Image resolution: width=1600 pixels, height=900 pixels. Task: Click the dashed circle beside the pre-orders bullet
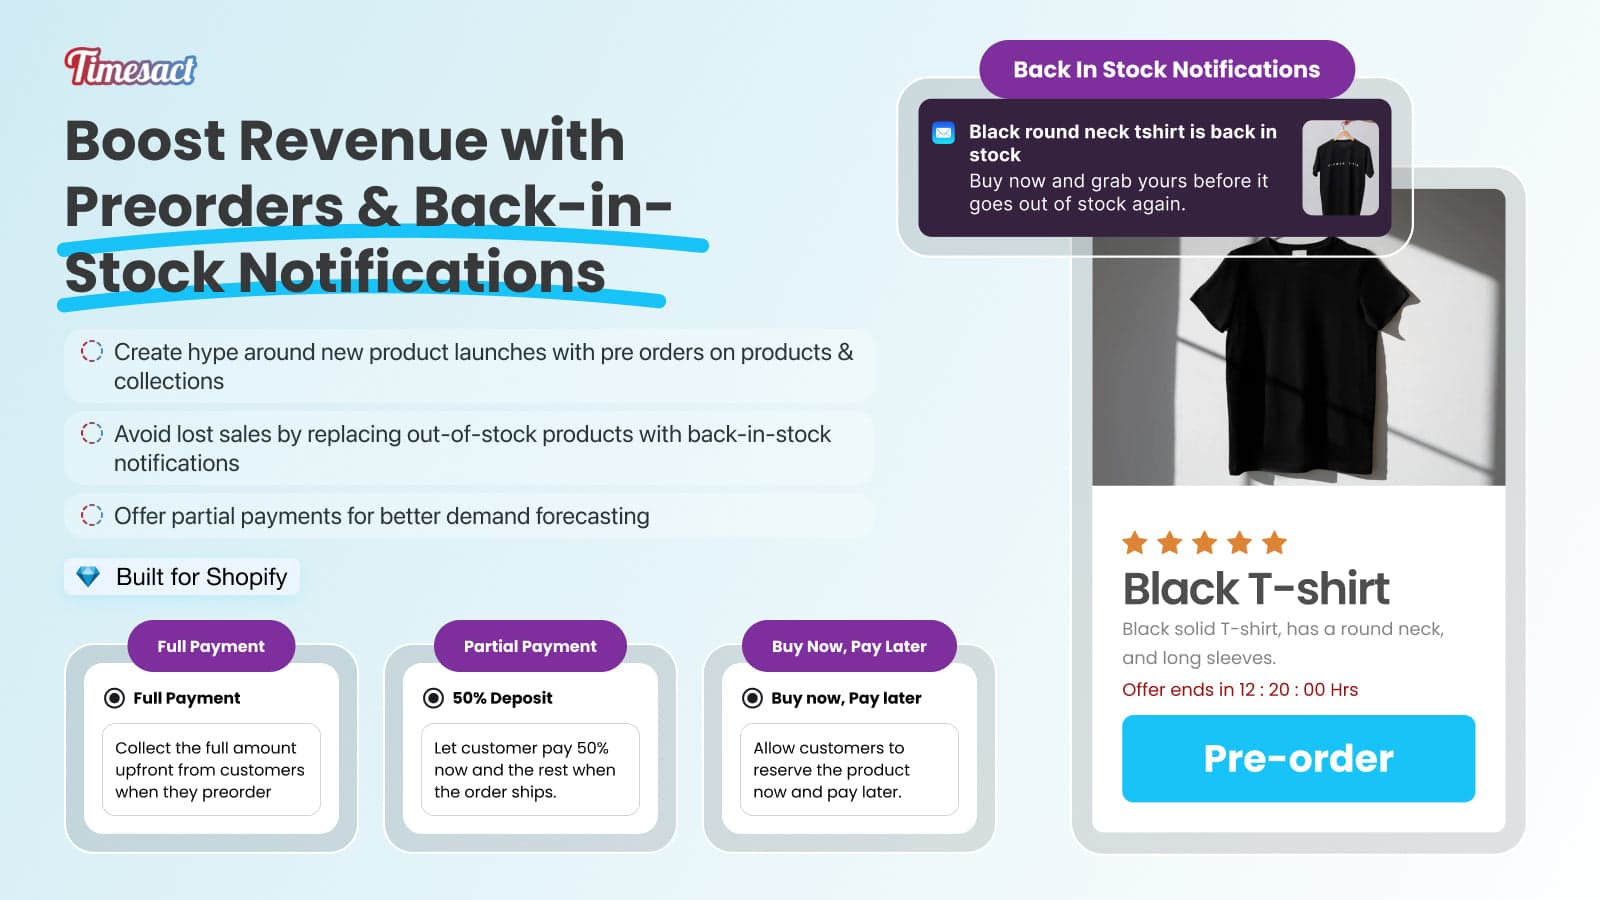tap(92, 351)
